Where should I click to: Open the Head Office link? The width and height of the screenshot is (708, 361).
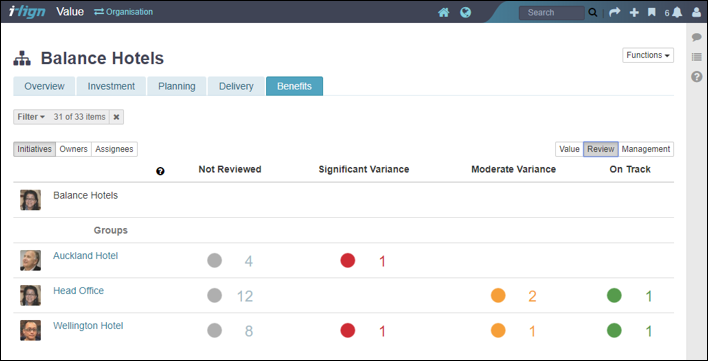point(79,291)
